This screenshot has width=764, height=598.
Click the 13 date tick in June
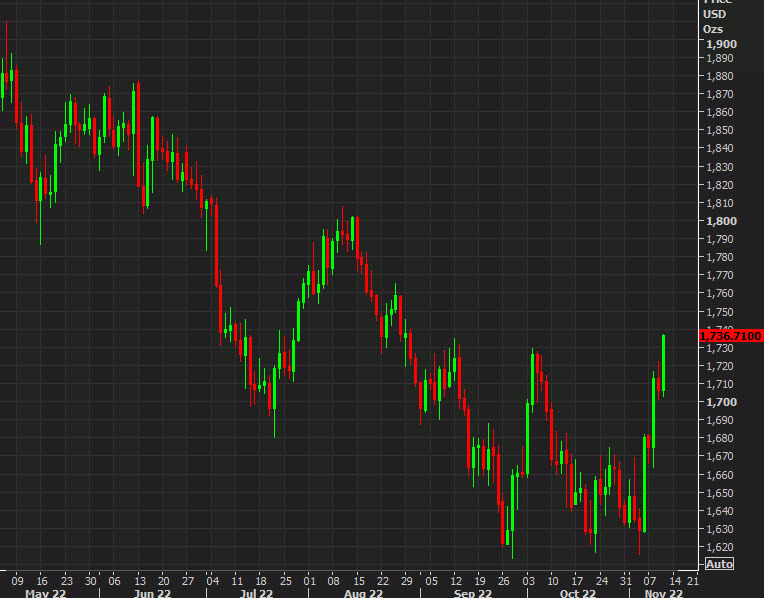[x=140, y=581]
